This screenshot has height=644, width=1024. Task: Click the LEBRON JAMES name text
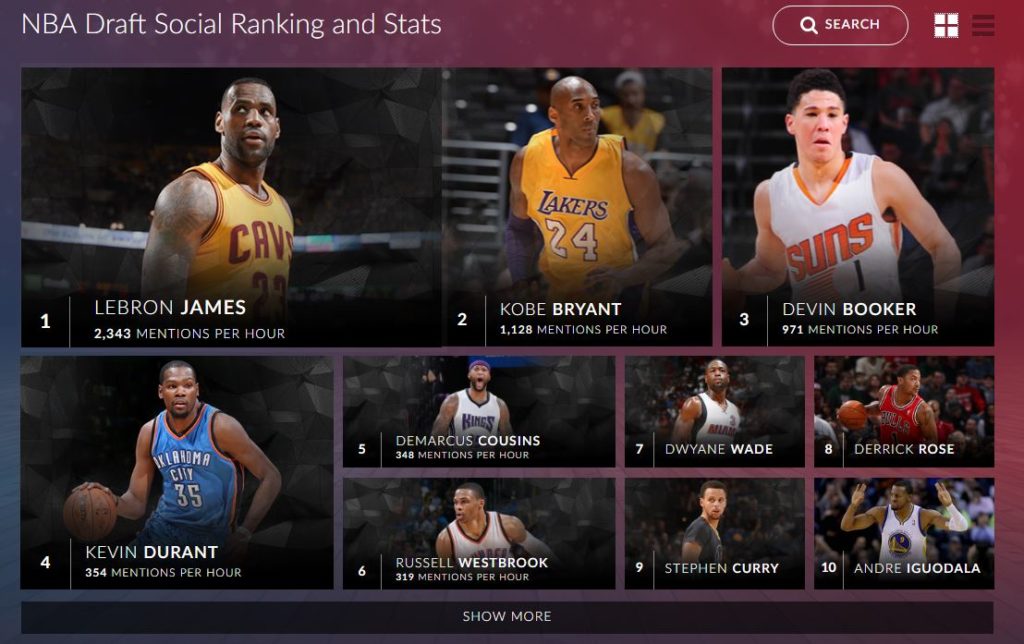170,308
